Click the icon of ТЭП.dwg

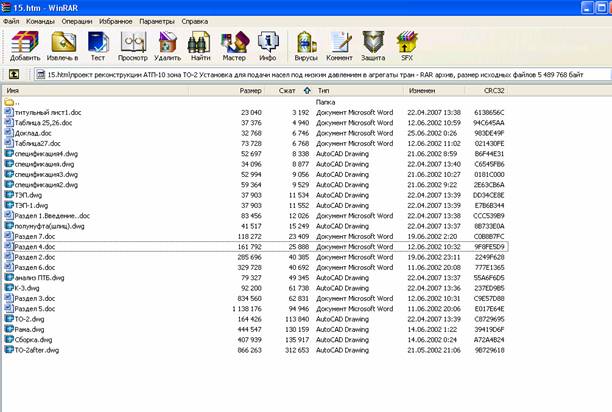9,195
